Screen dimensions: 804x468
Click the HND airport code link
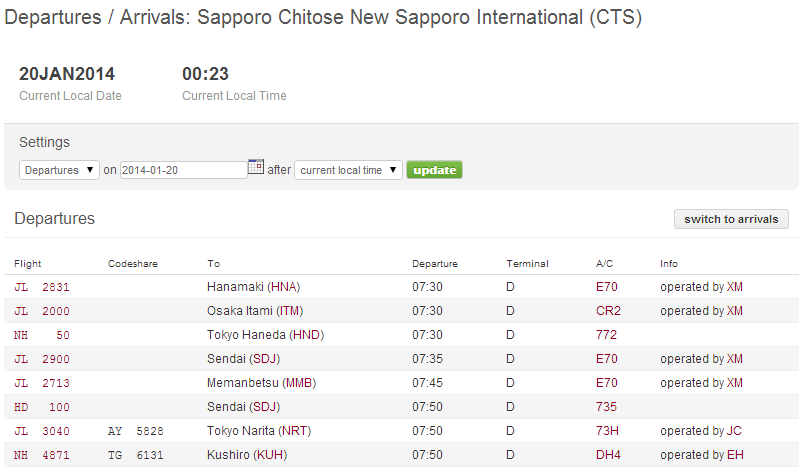(x=305, y=335)
